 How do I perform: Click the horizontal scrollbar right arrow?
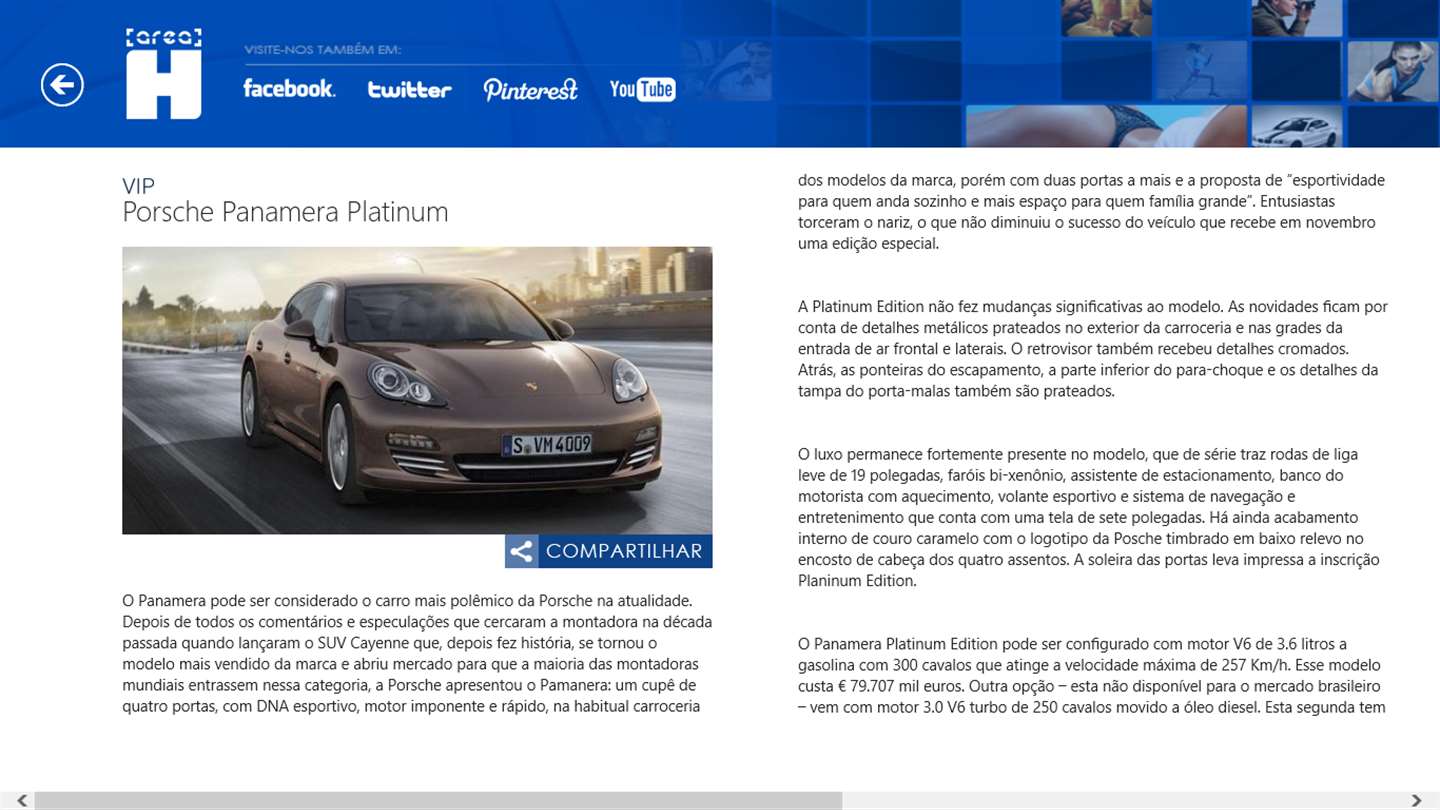1417,800
